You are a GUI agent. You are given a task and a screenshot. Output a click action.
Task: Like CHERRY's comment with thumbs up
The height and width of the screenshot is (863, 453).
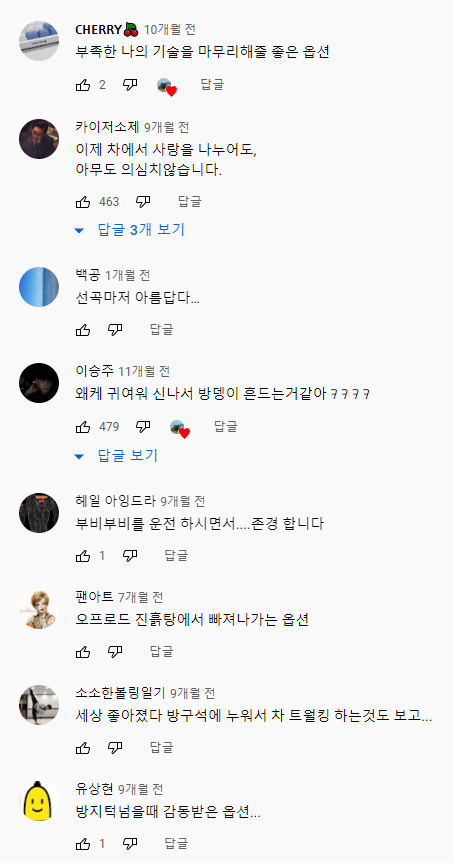[x=83, y=85]
